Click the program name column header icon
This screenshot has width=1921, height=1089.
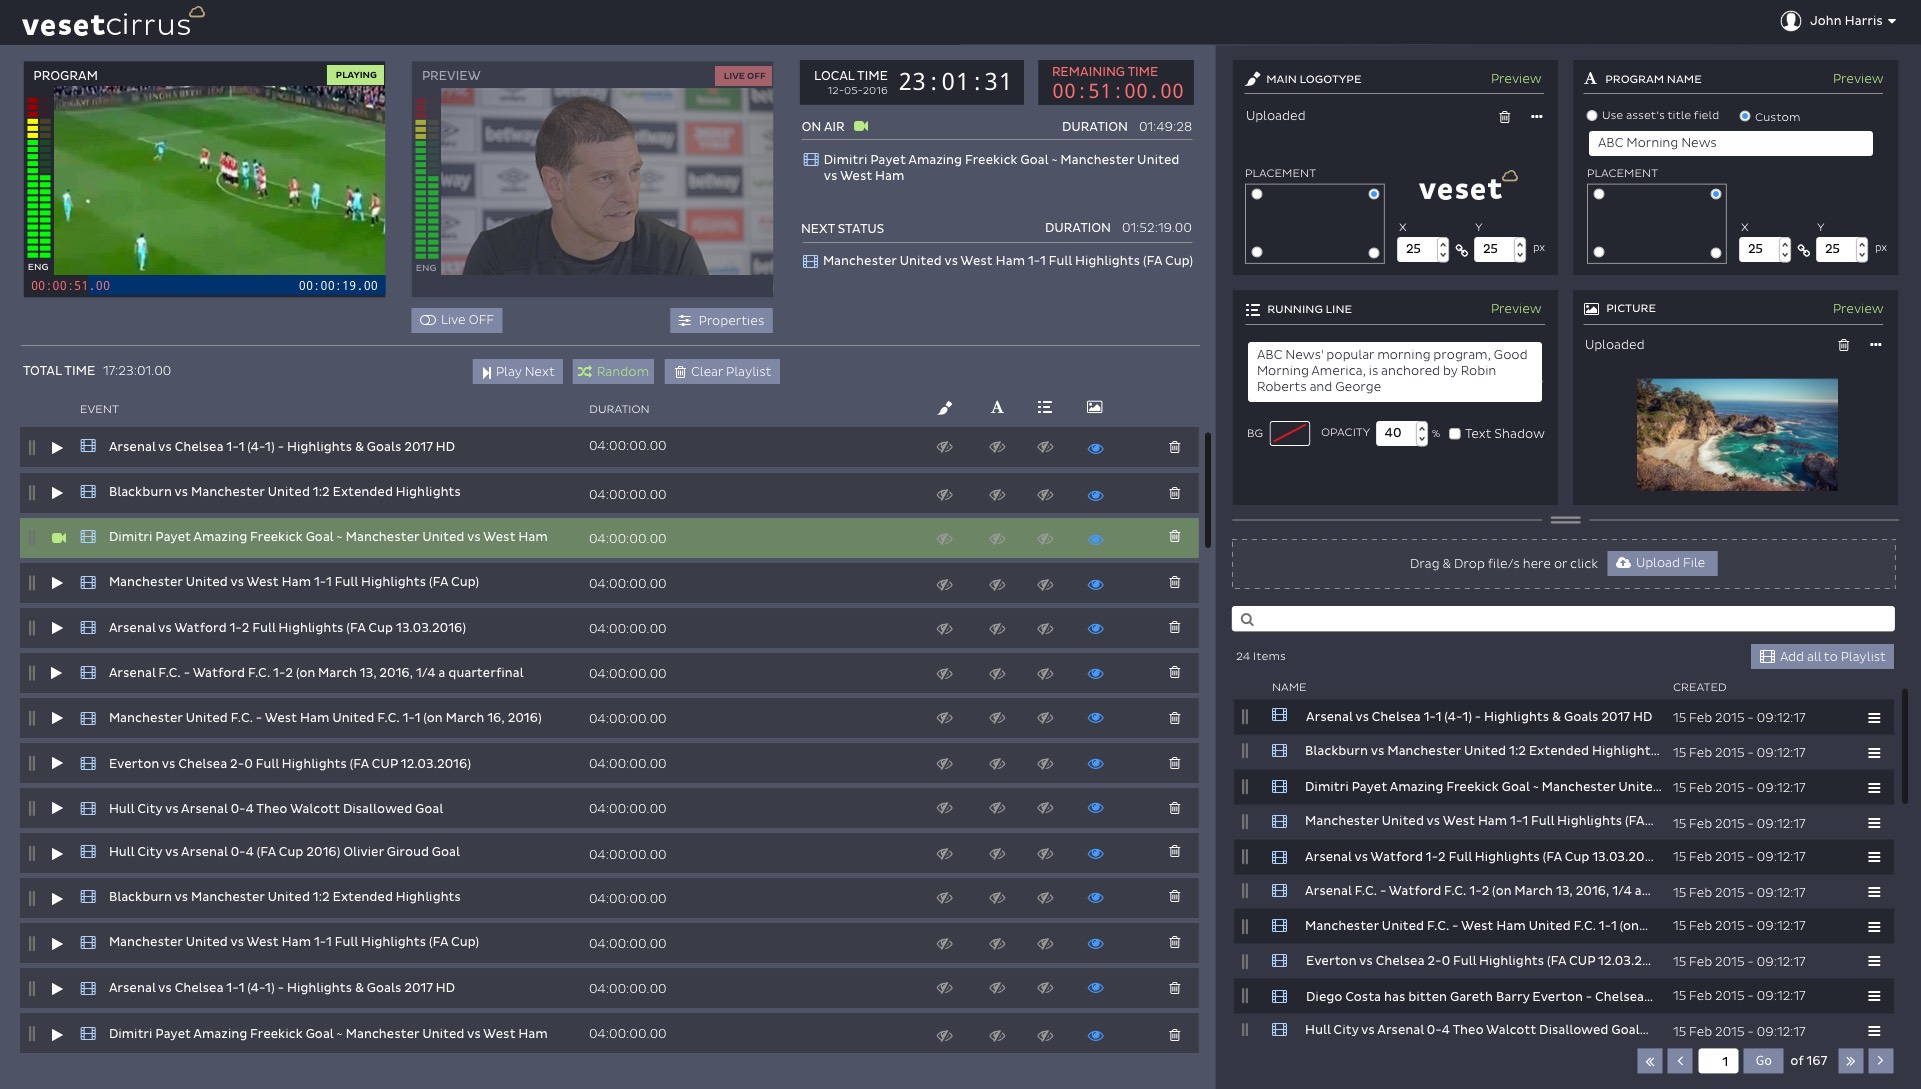coord(997,408)
